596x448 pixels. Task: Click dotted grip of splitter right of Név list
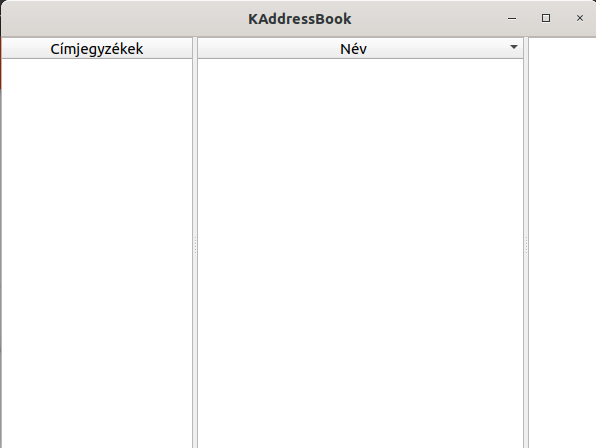(x=526, y=245)
